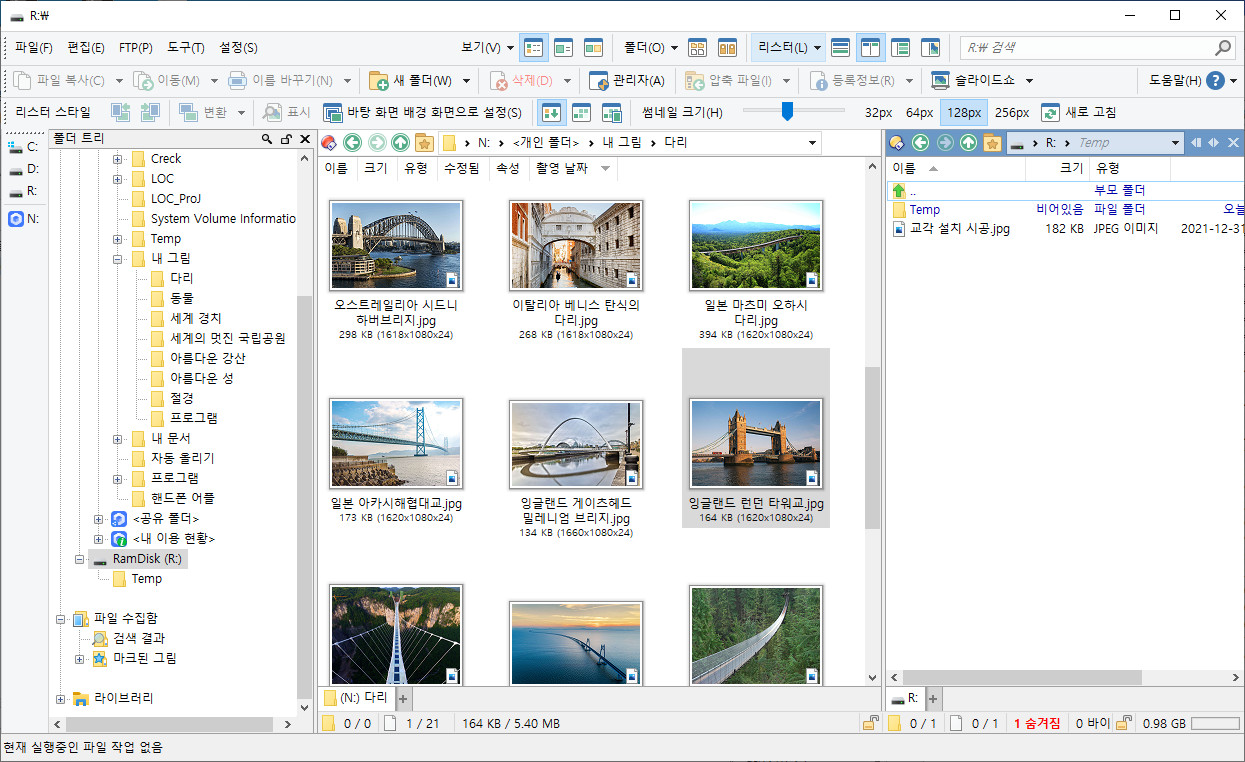The height and width of the screenshot is (762, 1245).
Task: Select network drive N: in drive bar
Action: pyautogui.click(x=23, y=219)
